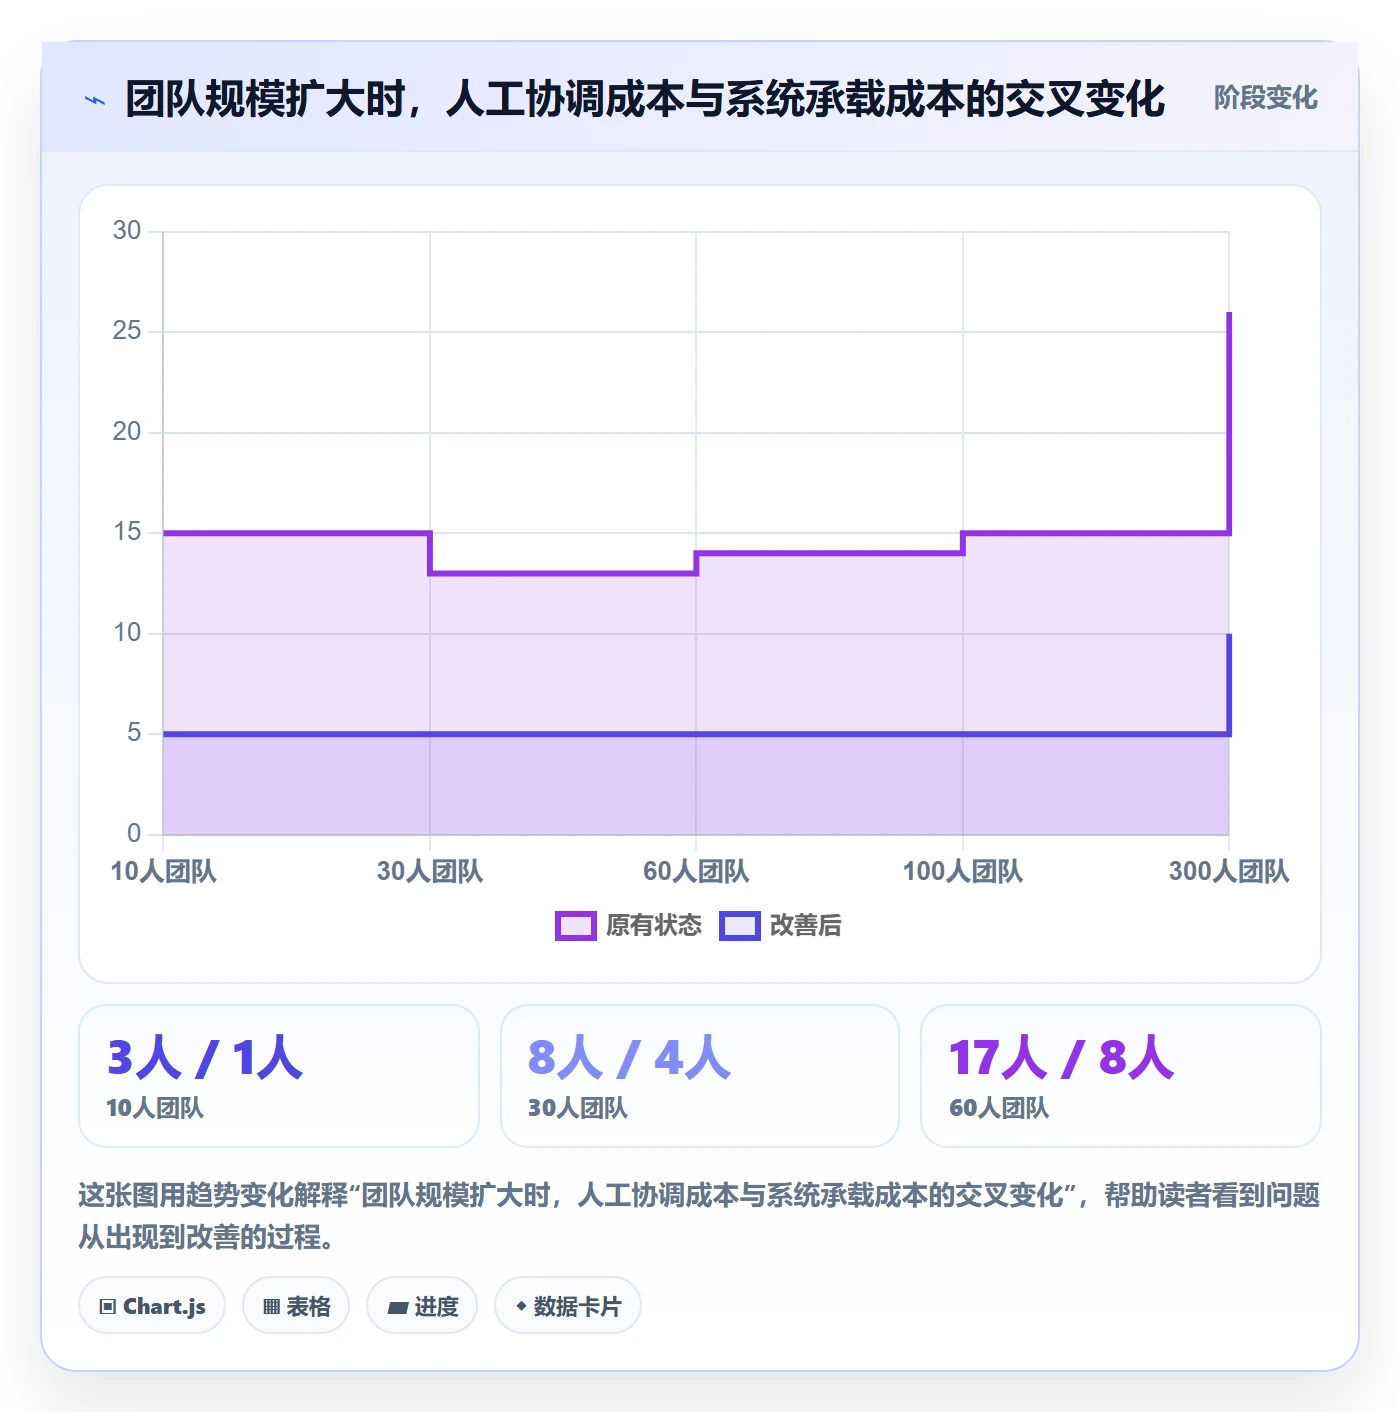
Task: Open the 8人 / 4人 data card
Action: [x=700, y=1076]
